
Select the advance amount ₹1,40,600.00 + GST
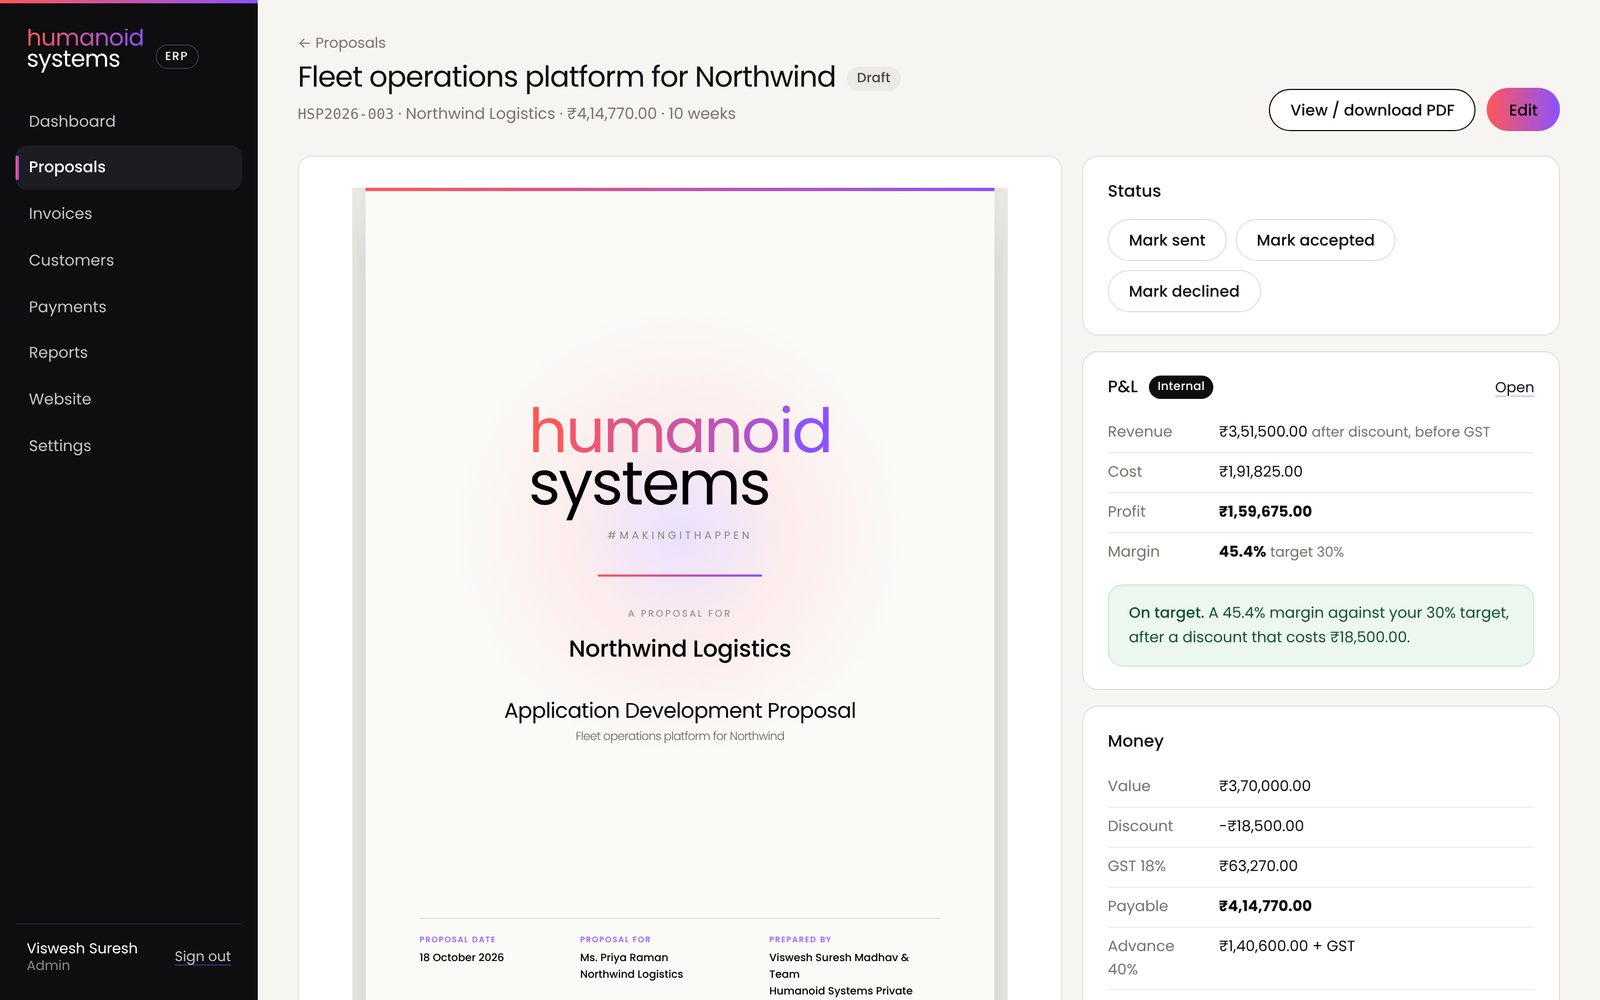(x=1287, y=946)
